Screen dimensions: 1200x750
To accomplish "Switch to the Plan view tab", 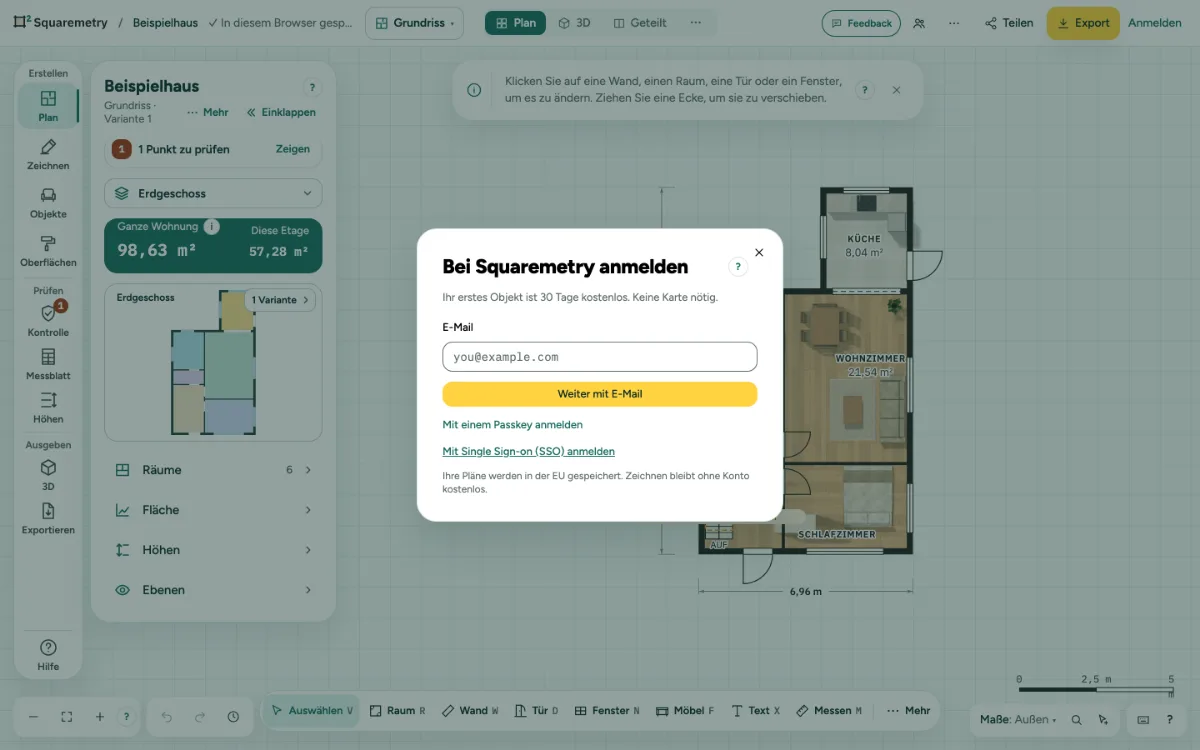I will coord(515,23).
